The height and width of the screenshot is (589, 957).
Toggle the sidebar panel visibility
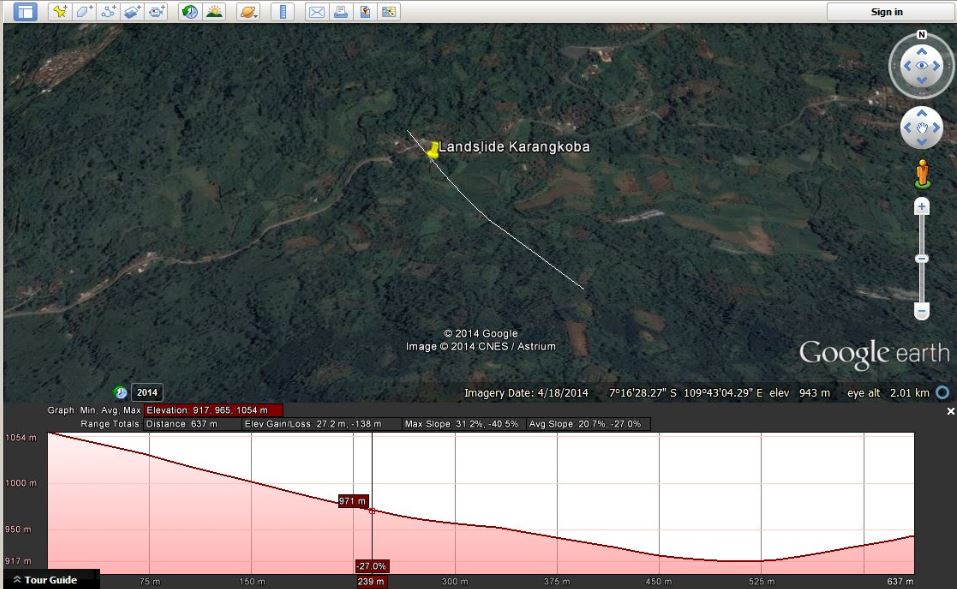coord(24,12)
